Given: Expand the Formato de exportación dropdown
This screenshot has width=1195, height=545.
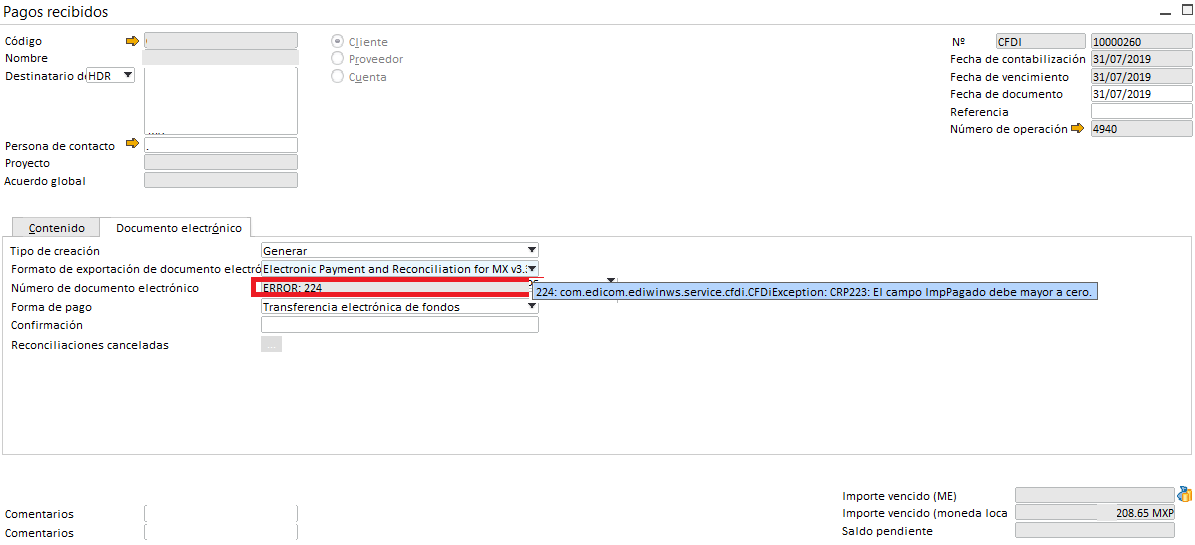Looking at the screenshot, I should tap(531, 269).
